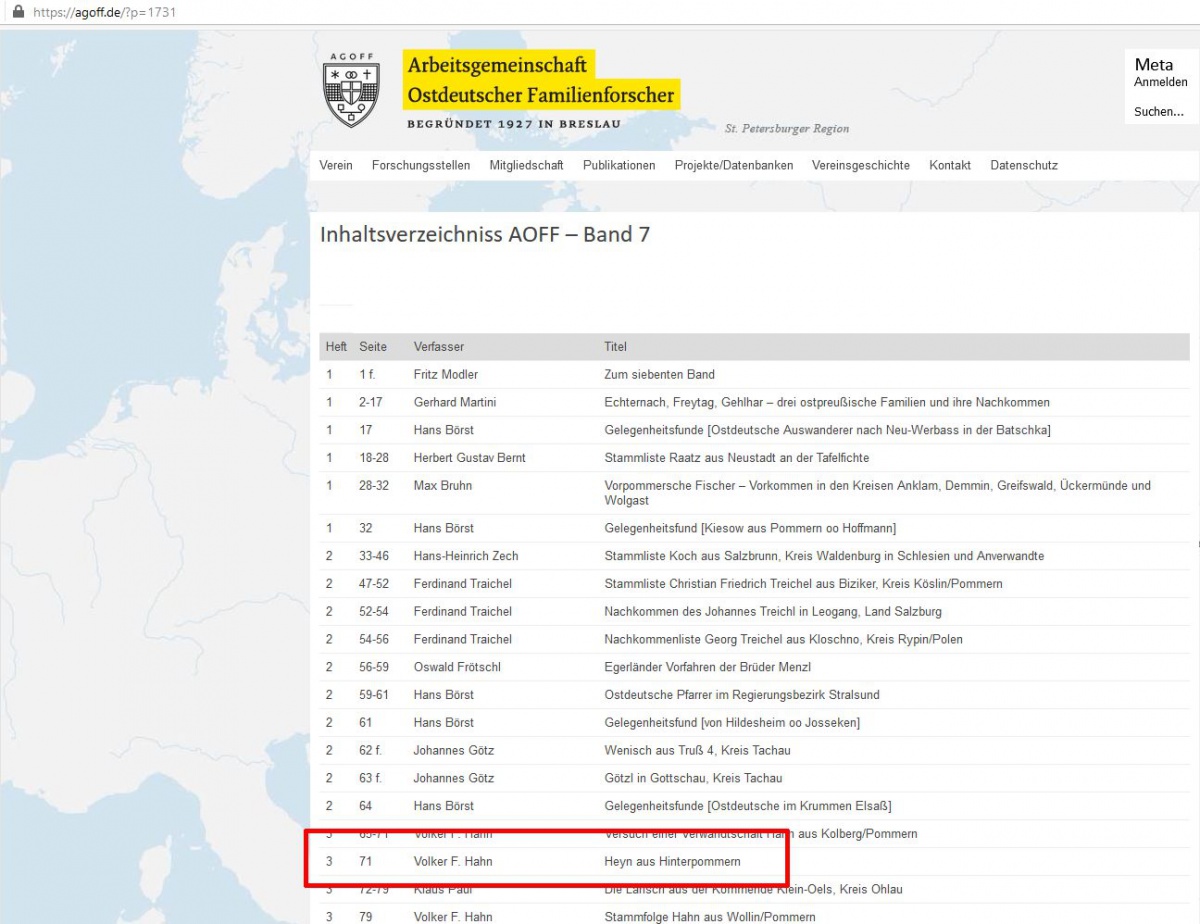Click the Verfasser column header
1200x924 pixels.
(x=439, y=347)
